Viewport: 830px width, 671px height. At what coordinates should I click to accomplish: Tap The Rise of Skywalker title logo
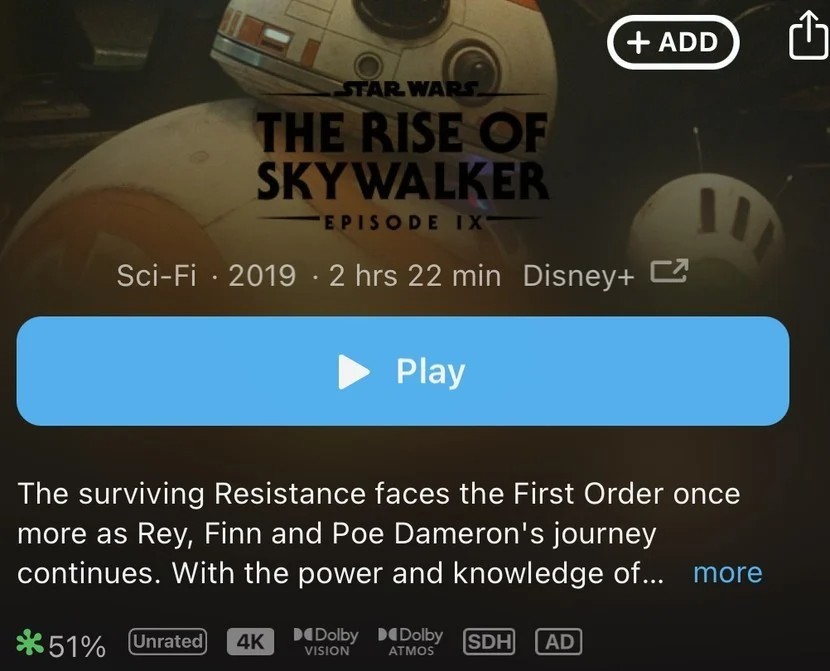coord(402,156)
